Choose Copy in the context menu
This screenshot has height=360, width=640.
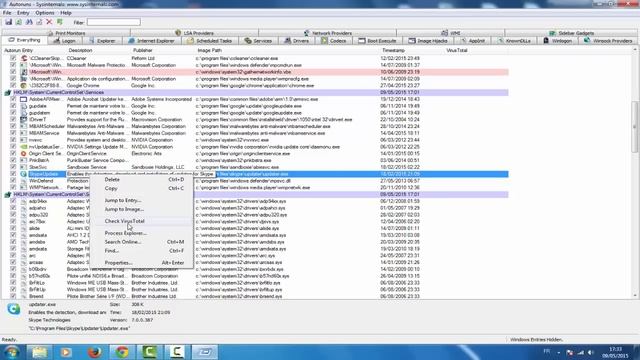(x=141, y=189)
